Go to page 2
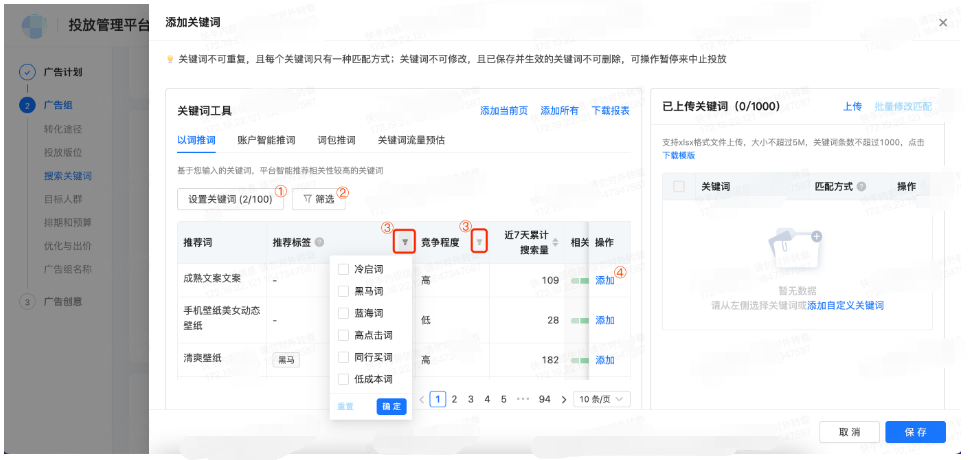The height and width of the screenshot is (460, 970). coord(454,399)
